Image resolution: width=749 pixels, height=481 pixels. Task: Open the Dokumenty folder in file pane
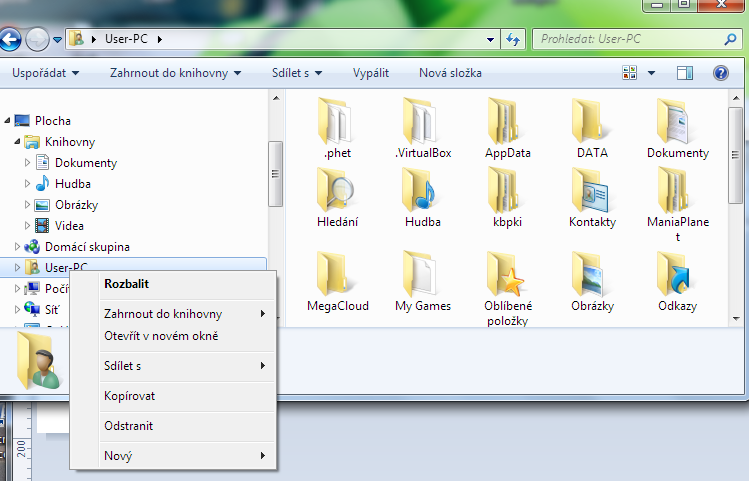[677, 128]
